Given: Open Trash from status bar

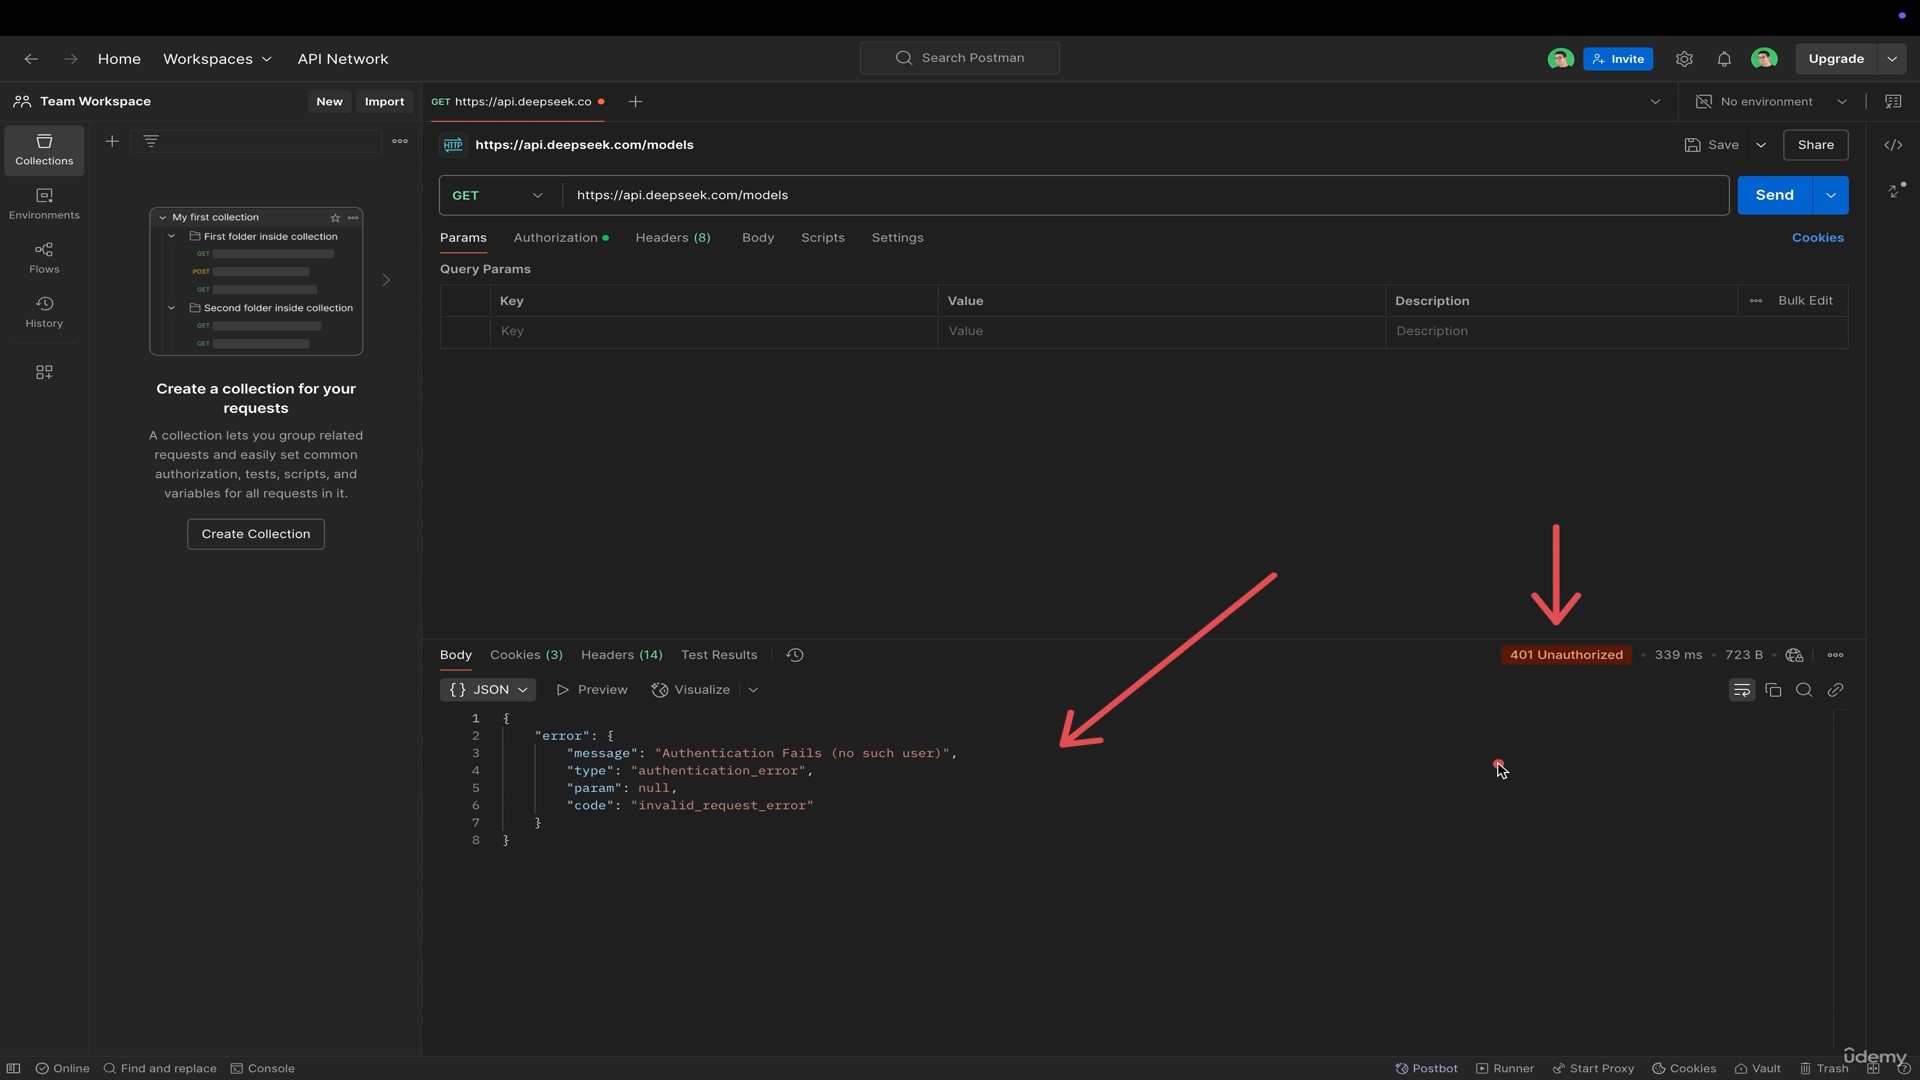Looking at the screenshot, I should click(x=1823, y=1068).
